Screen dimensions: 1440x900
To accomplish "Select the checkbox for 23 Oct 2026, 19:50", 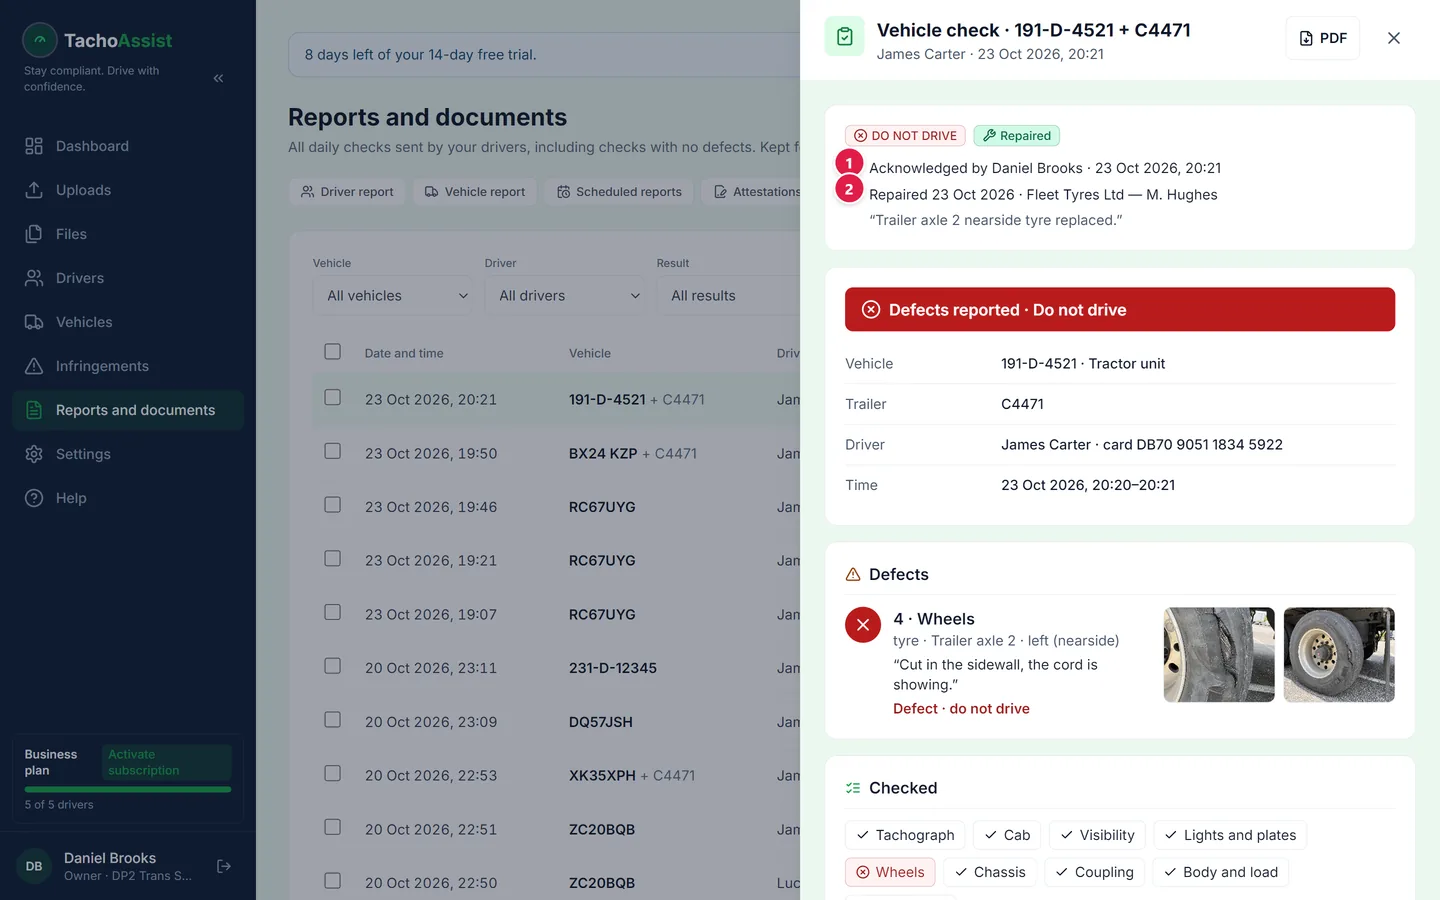I will 333,452.
